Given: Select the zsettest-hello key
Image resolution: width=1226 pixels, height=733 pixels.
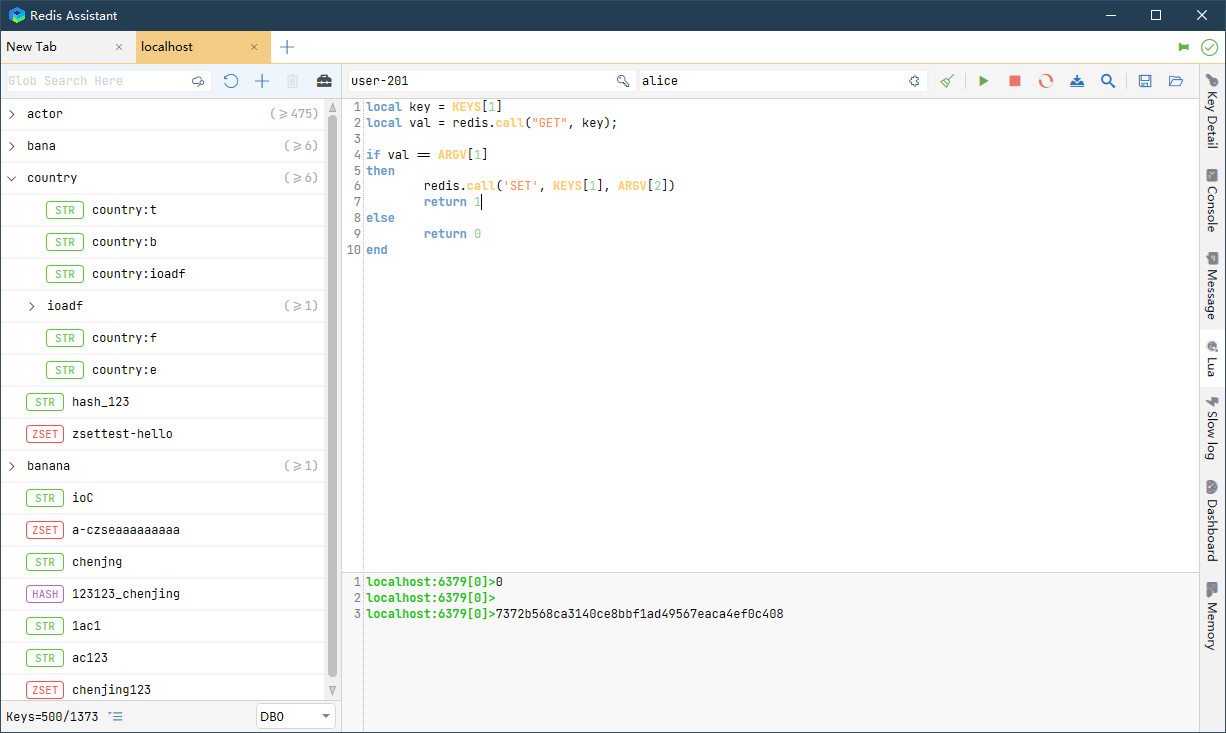Looking at the screenshot, I should (x=122, y=434).
